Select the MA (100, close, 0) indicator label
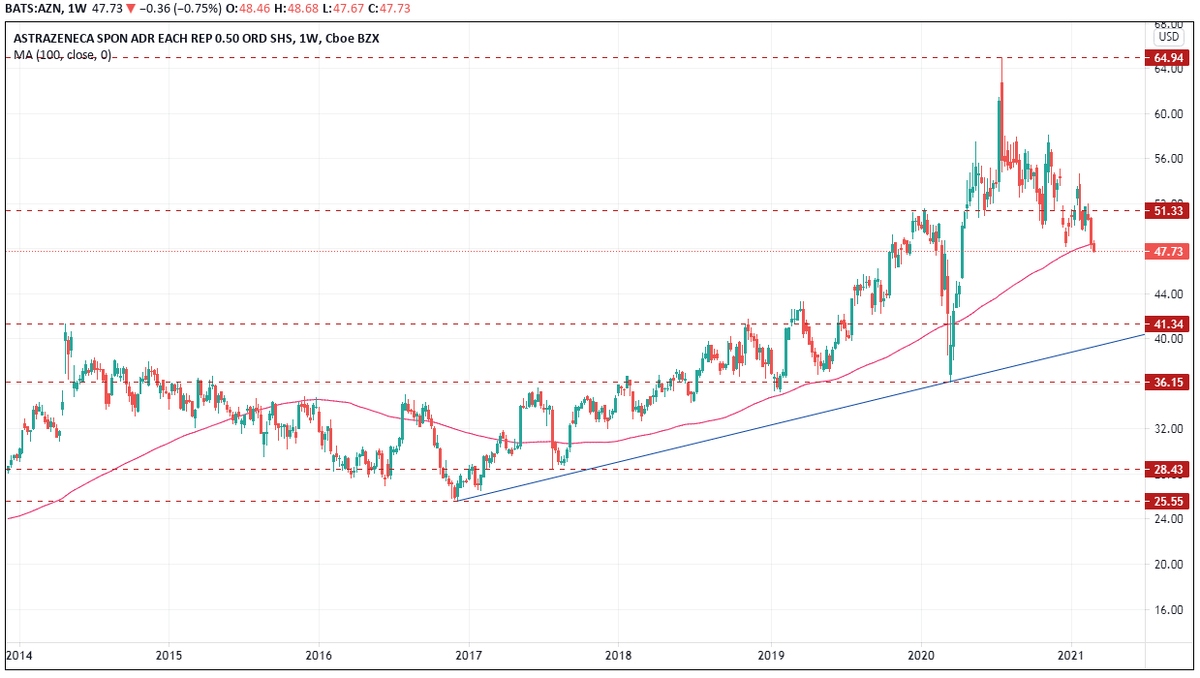The height and width of the screenshot is (678, 1200). point(62,55)
